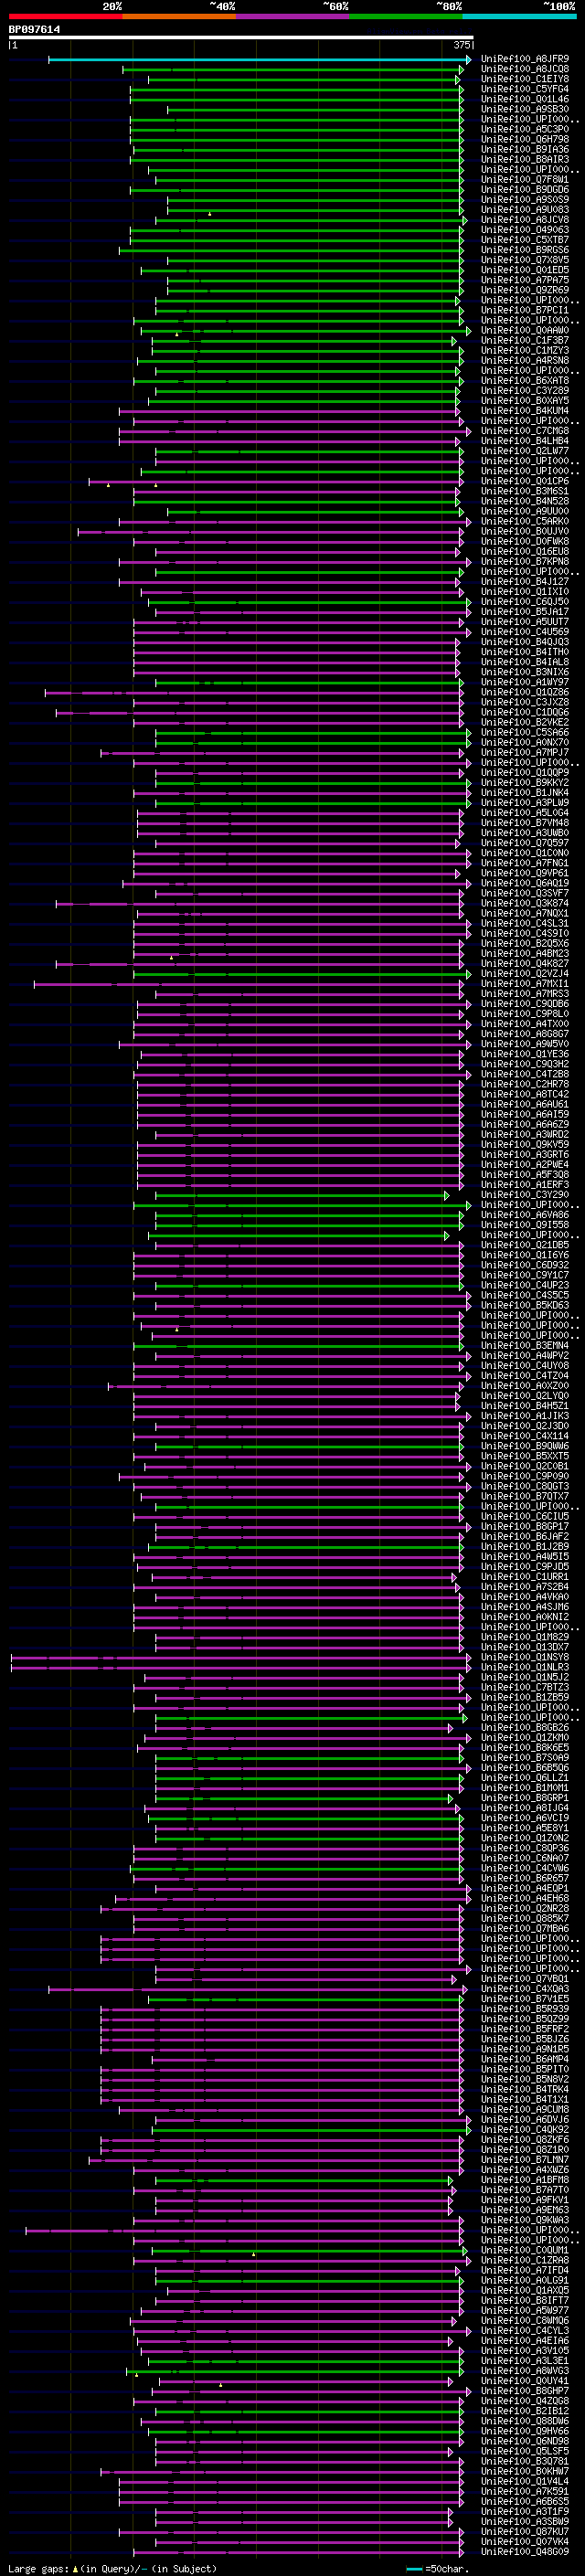
Task: Click label UniRef100_B4QJQ3
Action: [525, 641]
